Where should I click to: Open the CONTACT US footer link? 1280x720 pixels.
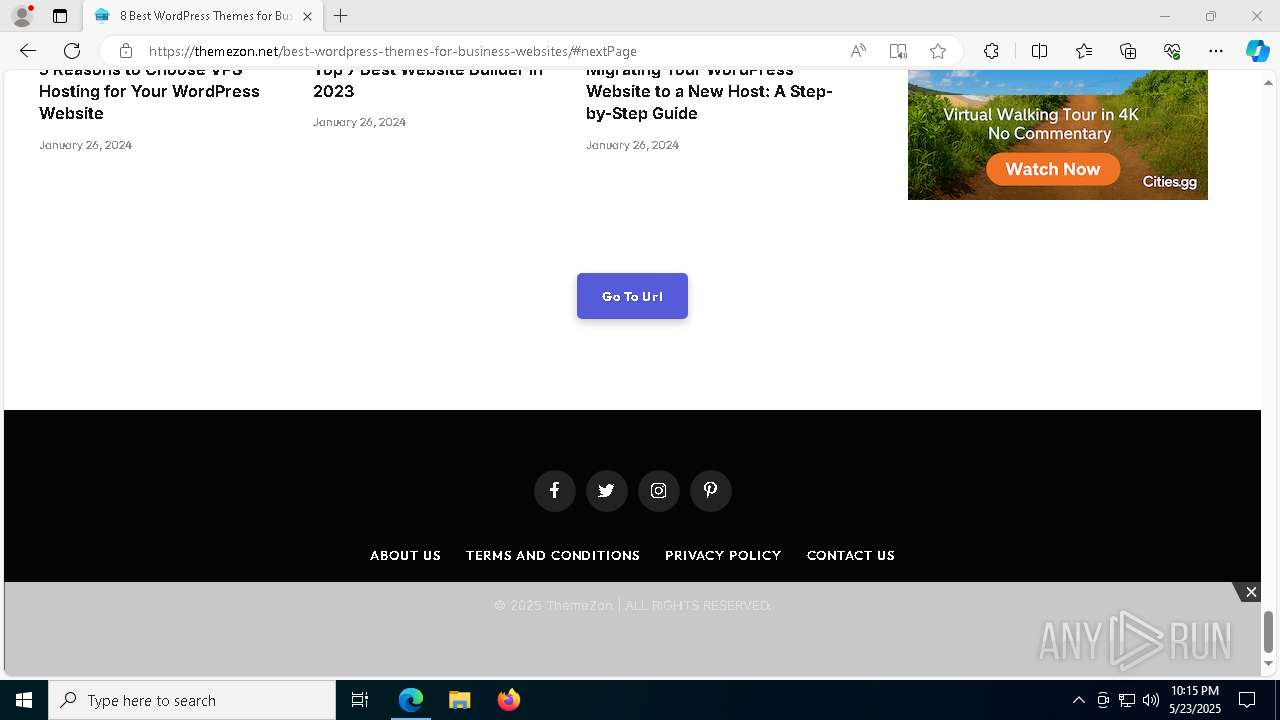[x=851, y=555]
